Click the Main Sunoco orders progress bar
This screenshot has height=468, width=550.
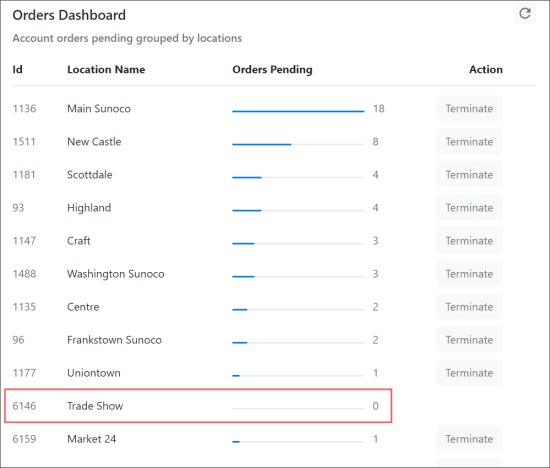coord(298,111)
